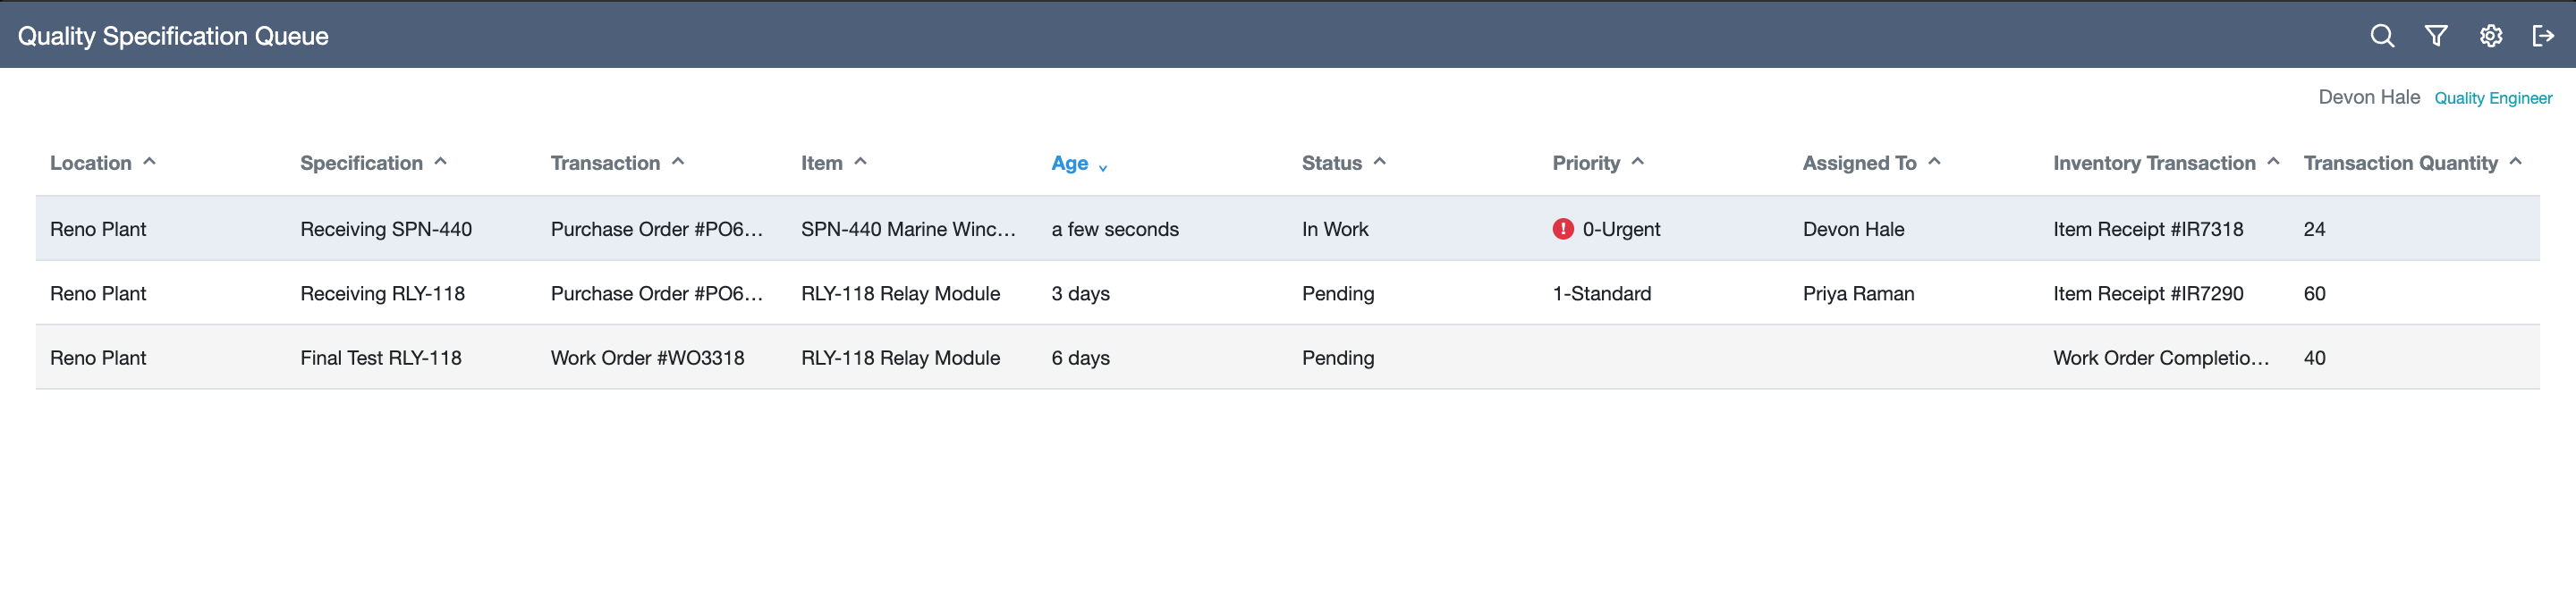The width and height of the screenshot is (2576, 590).
Task: Sort by Transaction column arrow
Action: tap(678, 161)
